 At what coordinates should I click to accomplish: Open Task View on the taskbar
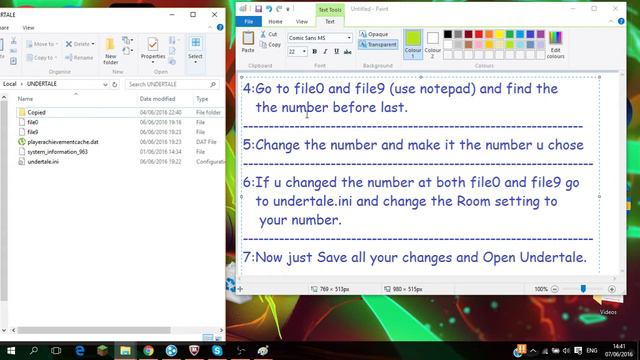tap(56, 351)
